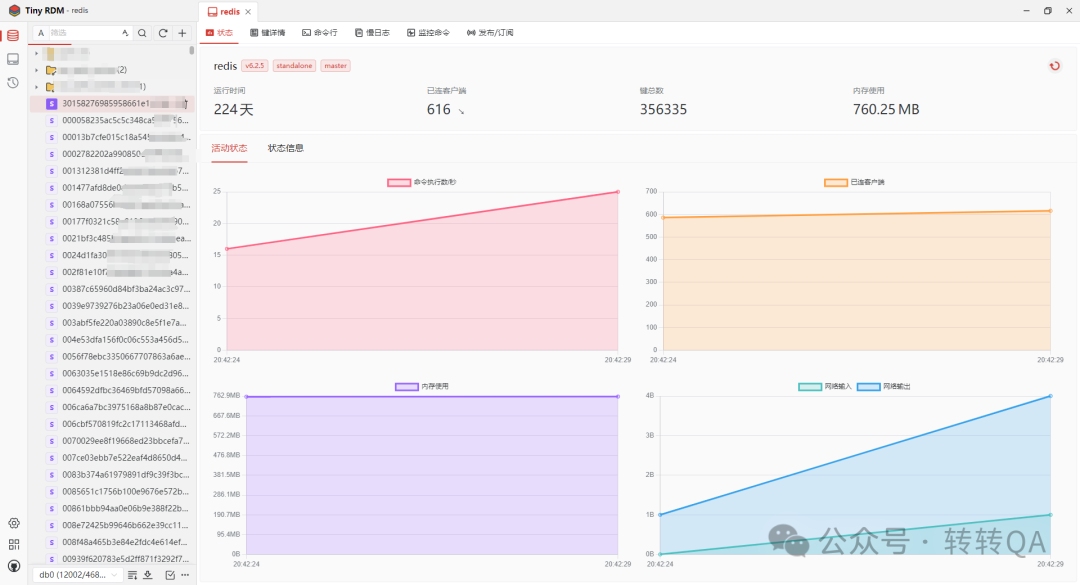Open the more options ellipsis icon
The height and width of the screenshot is (585, 1080).
click(x=185, y=575)
